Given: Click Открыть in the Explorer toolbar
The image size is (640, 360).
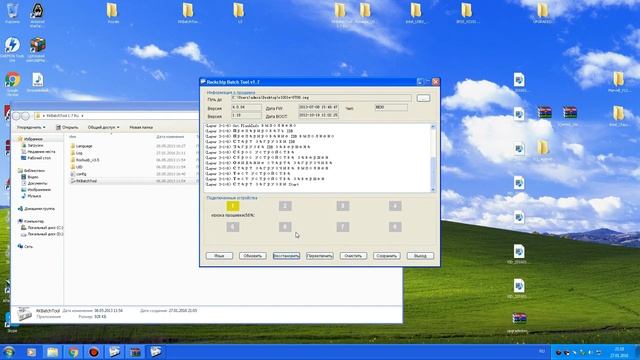Looking at the screenshot, I should [67, 127].
